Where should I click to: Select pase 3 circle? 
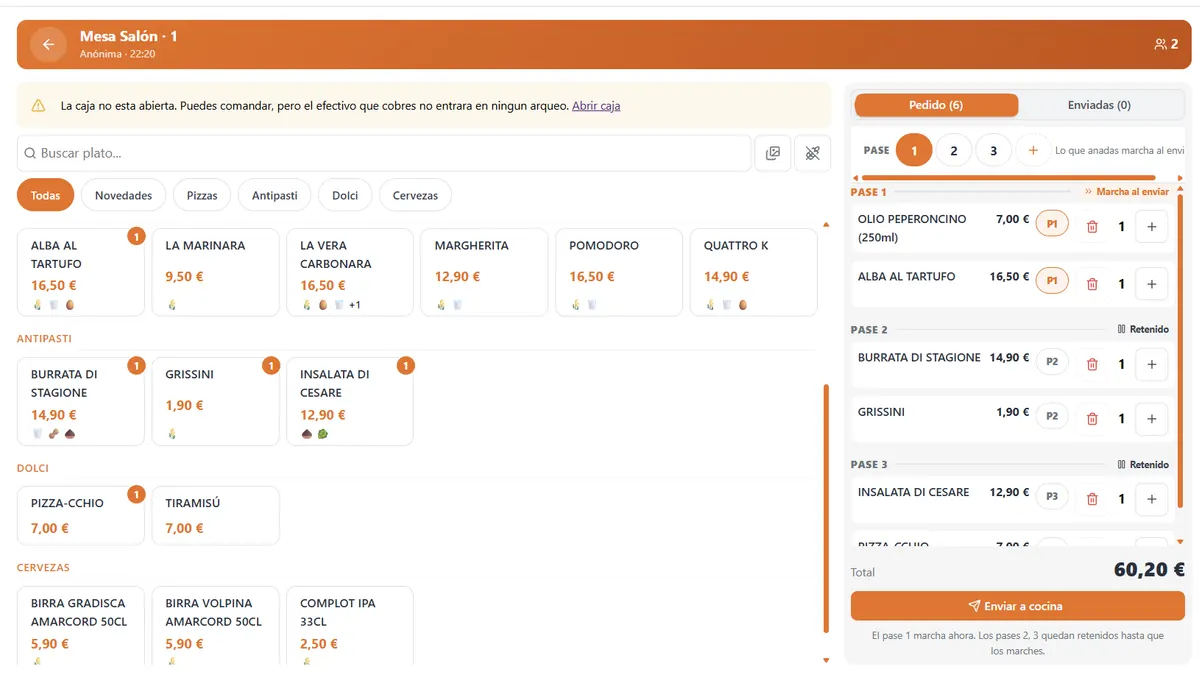point(993,151)
